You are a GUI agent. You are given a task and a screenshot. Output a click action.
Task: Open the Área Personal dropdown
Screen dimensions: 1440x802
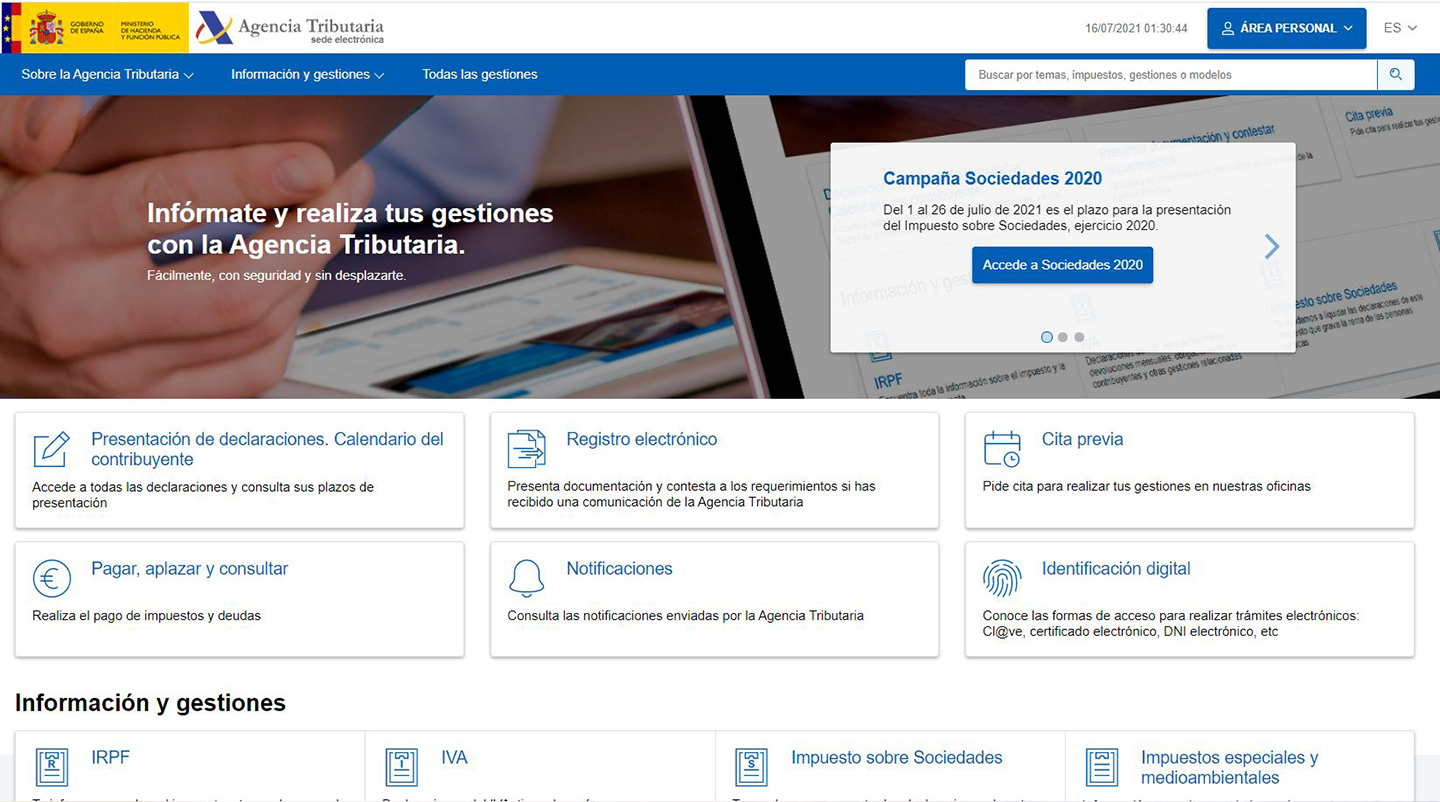(x=1286, y=28)
